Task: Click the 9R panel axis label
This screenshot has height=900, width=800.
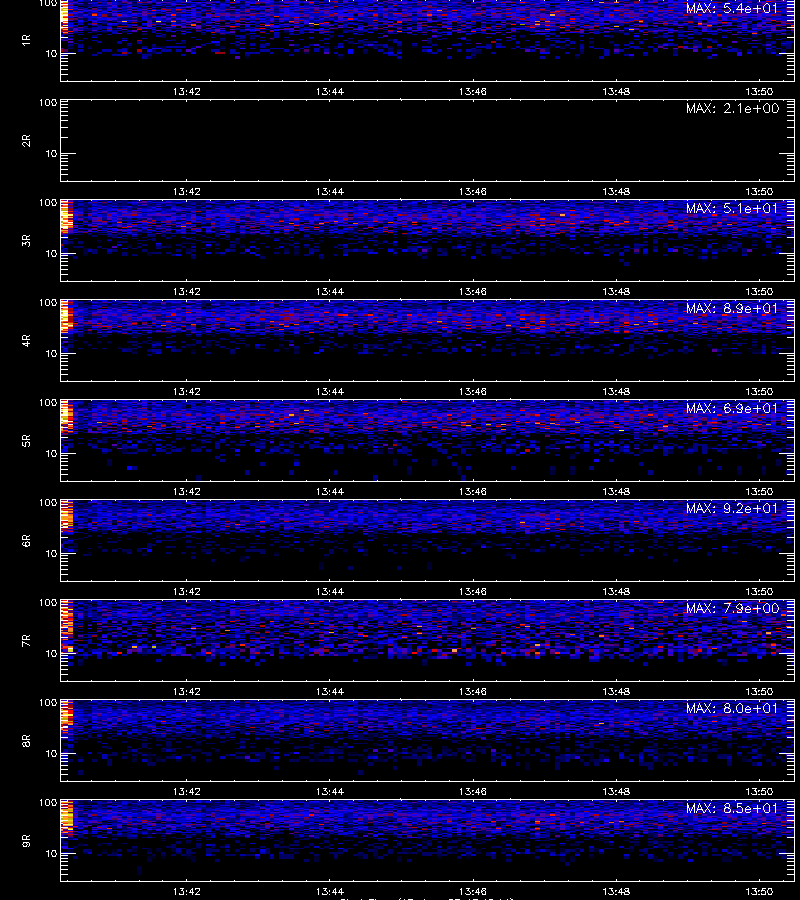Action: pyautogui.click(x=26, y=840)
